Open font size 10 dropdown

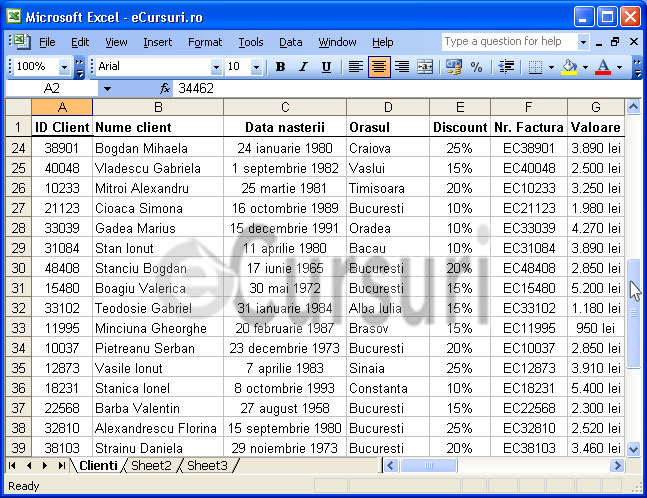coord(256,67)
